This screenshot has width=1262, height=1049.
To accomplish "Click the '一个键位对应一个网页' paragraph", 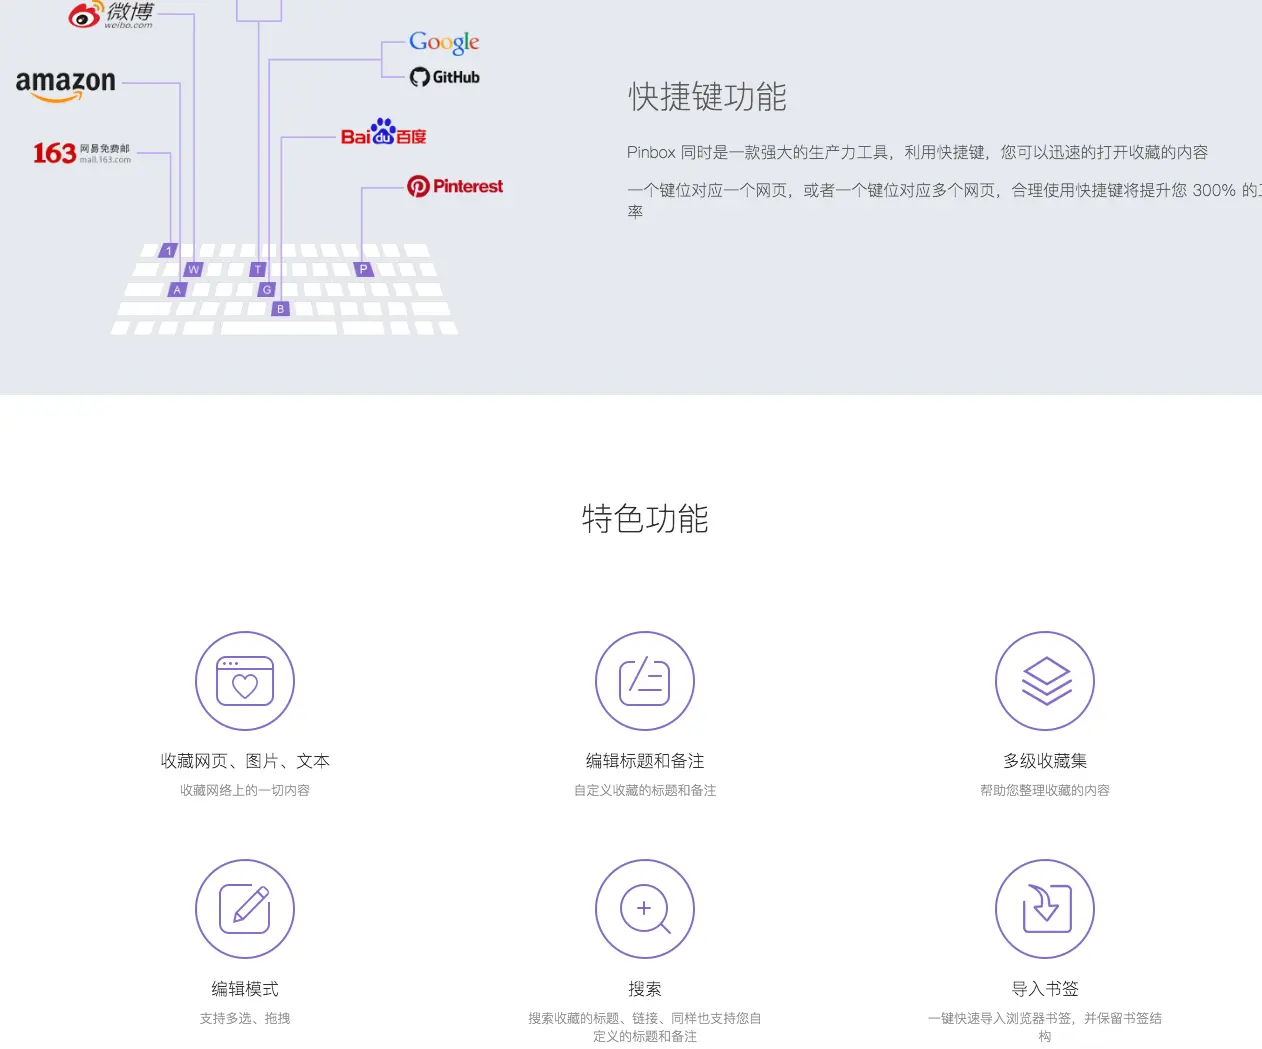I will click(944, 200).
